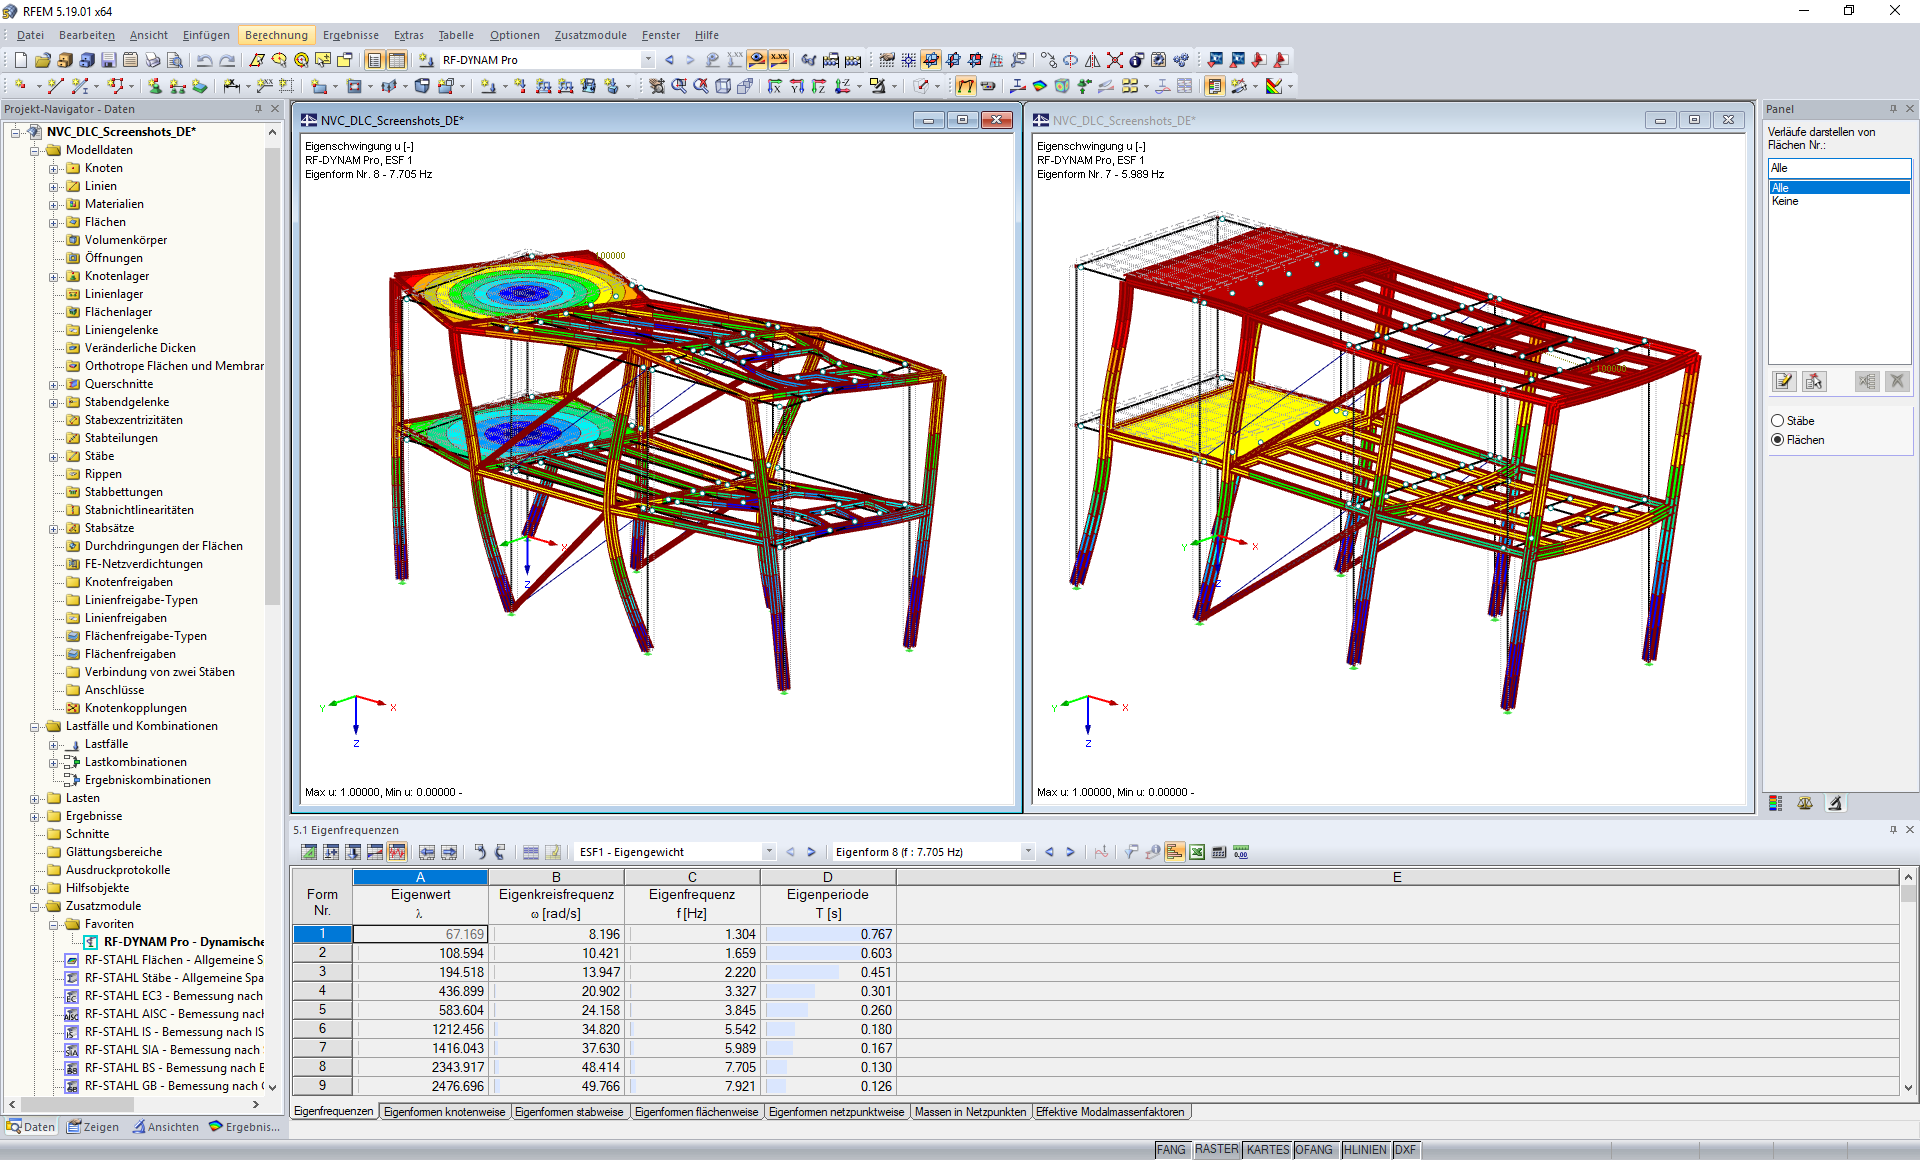Select the Flächen radio button in the Panel

tap(1777, 440)
